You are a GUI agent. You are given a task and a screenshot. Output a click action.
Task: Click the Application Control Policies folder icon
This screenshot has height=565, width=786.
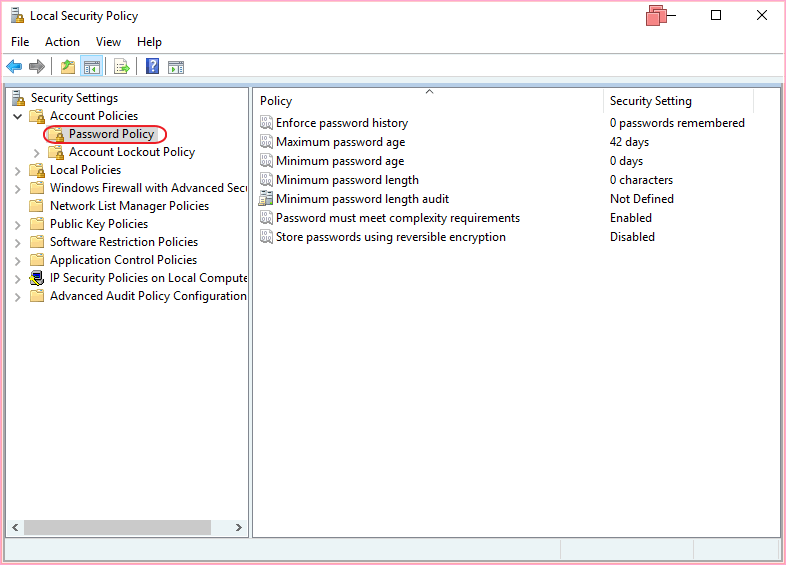tap(37, 260)
